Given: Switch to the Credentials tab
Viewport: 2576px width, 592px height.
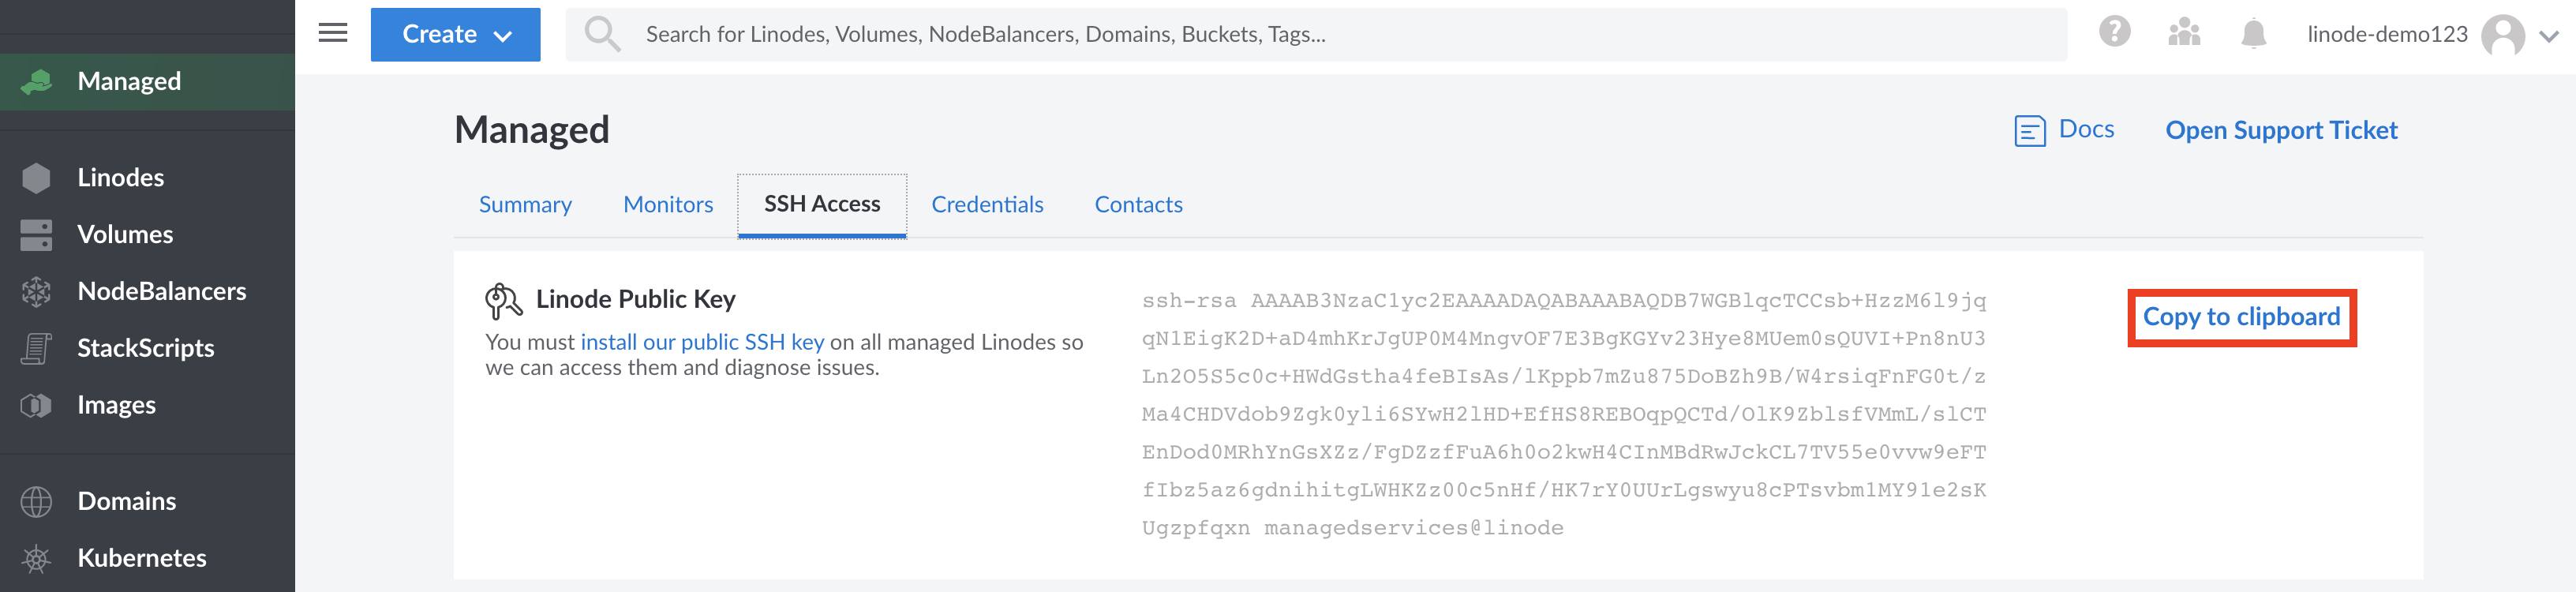Looking at the screenshot, I should click(x=987, y=204).
